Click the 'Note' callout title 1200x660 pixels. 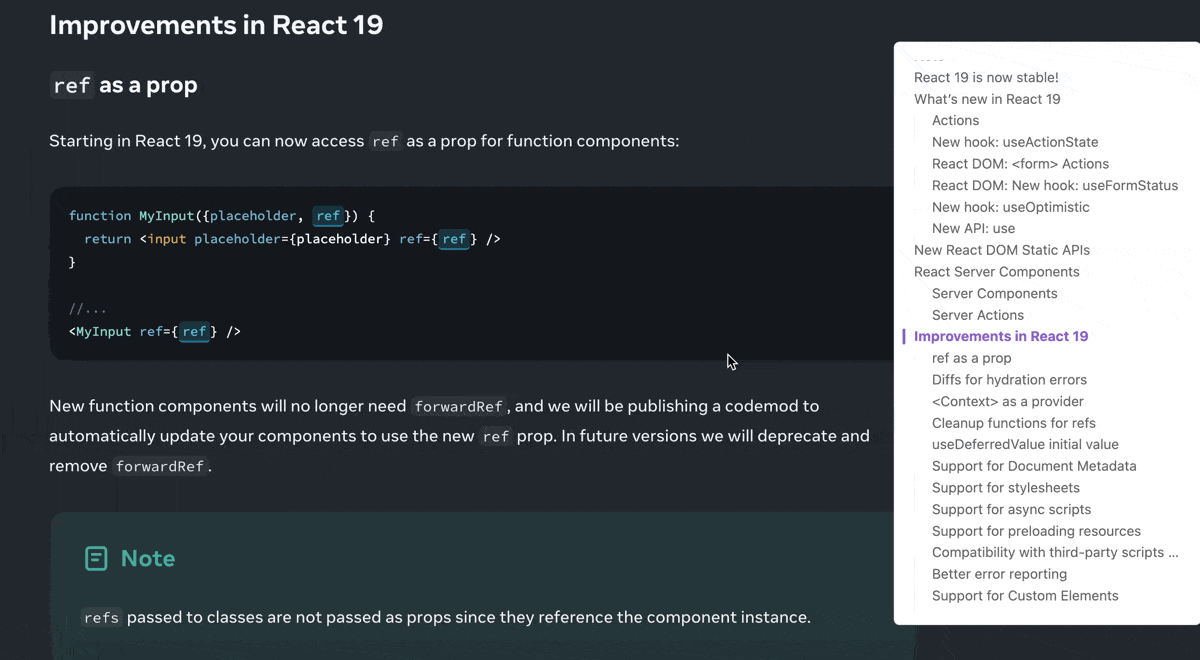click(148, 558)
